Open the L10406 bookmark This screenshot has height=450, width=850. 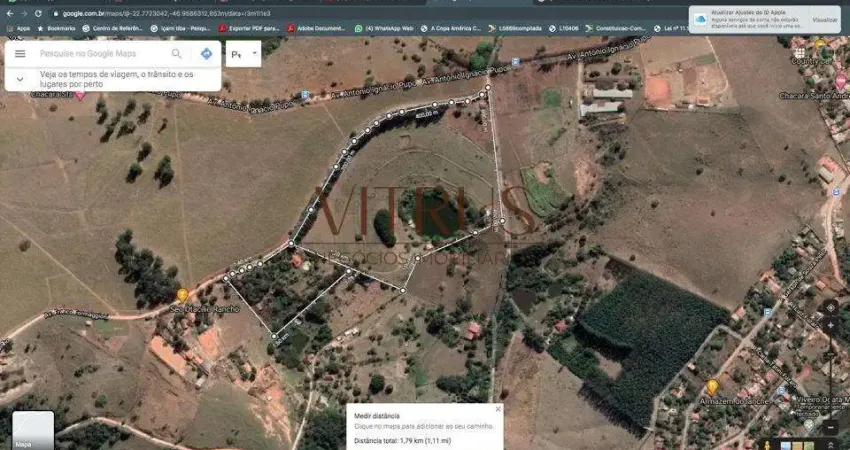click(x=563, y=28)
